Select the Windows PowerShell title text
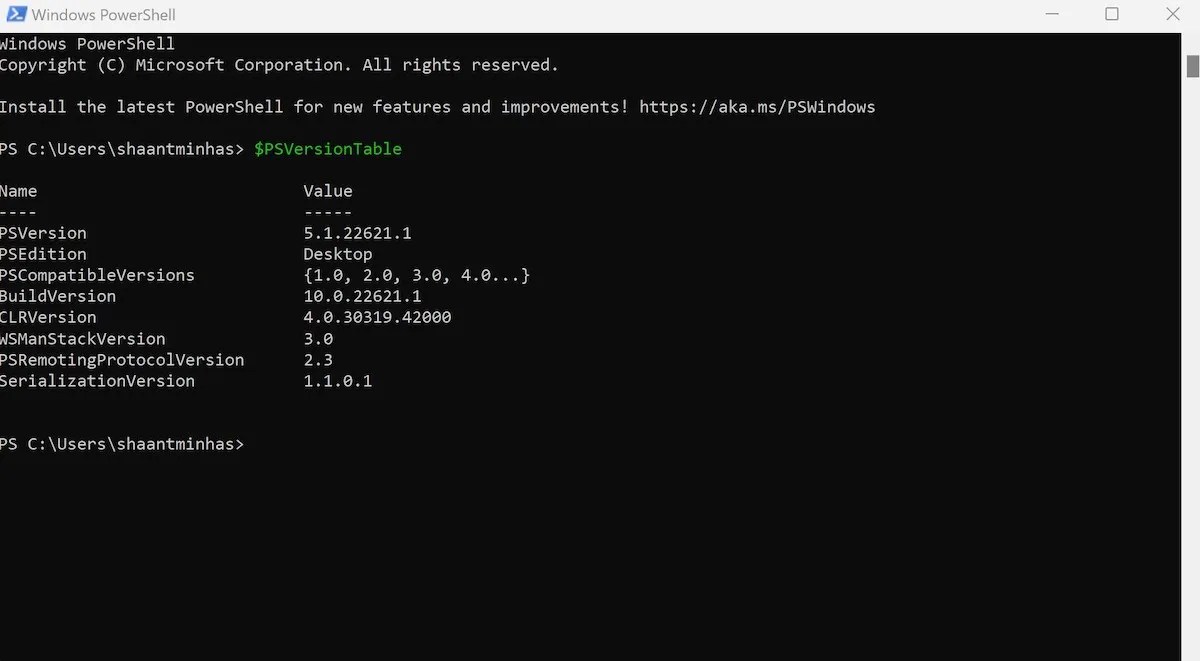This screenshot has height=661, width=1200. click(x=103, y=14)
